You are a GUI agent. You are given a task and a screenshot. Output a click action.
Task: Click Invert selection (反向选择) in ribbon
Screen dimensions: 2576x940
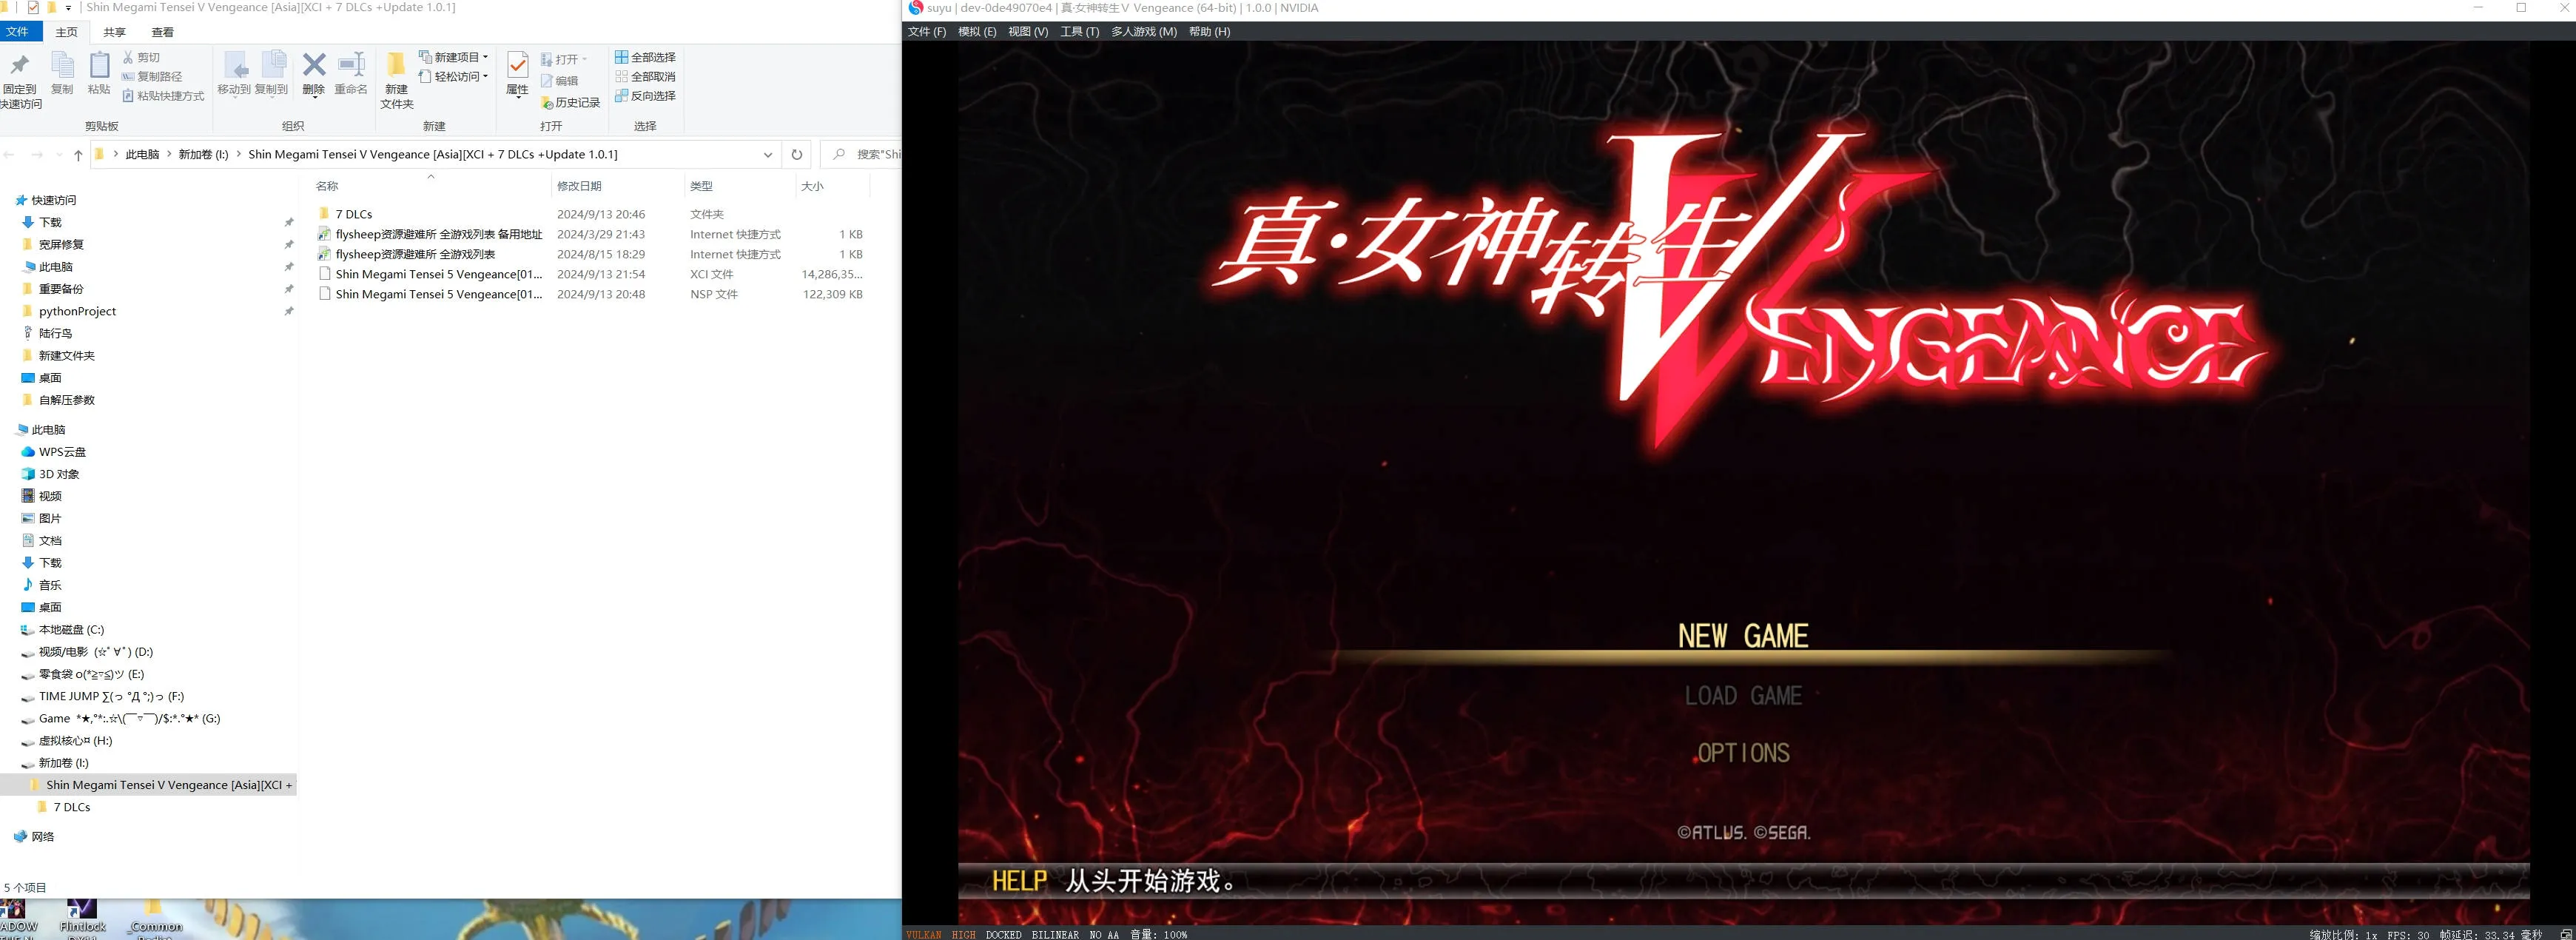point(645,95)
